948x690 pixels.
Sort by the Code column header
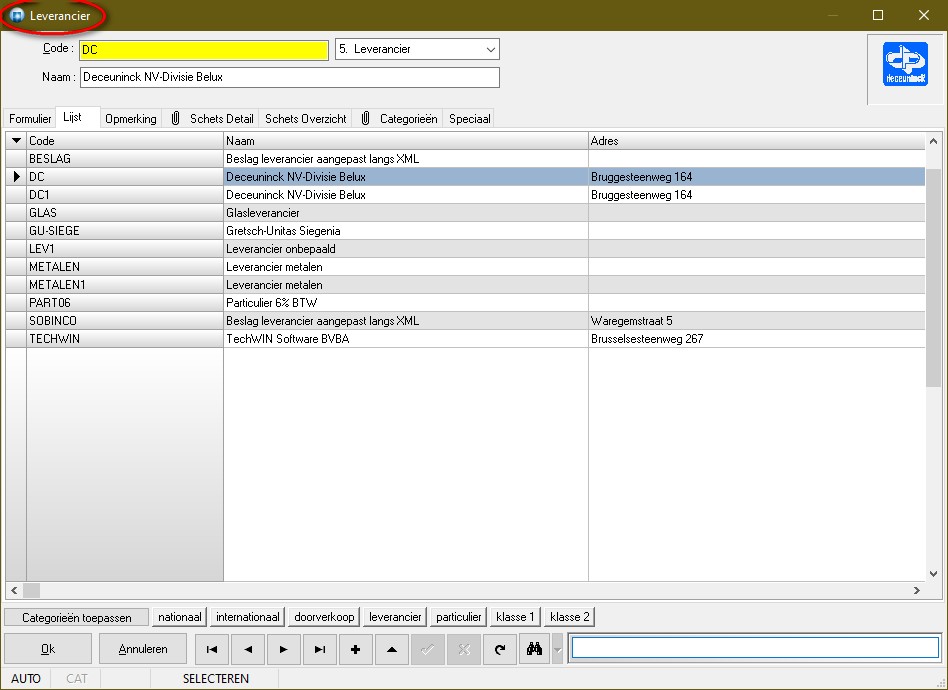pyautogui.click(x=125, y=140)
